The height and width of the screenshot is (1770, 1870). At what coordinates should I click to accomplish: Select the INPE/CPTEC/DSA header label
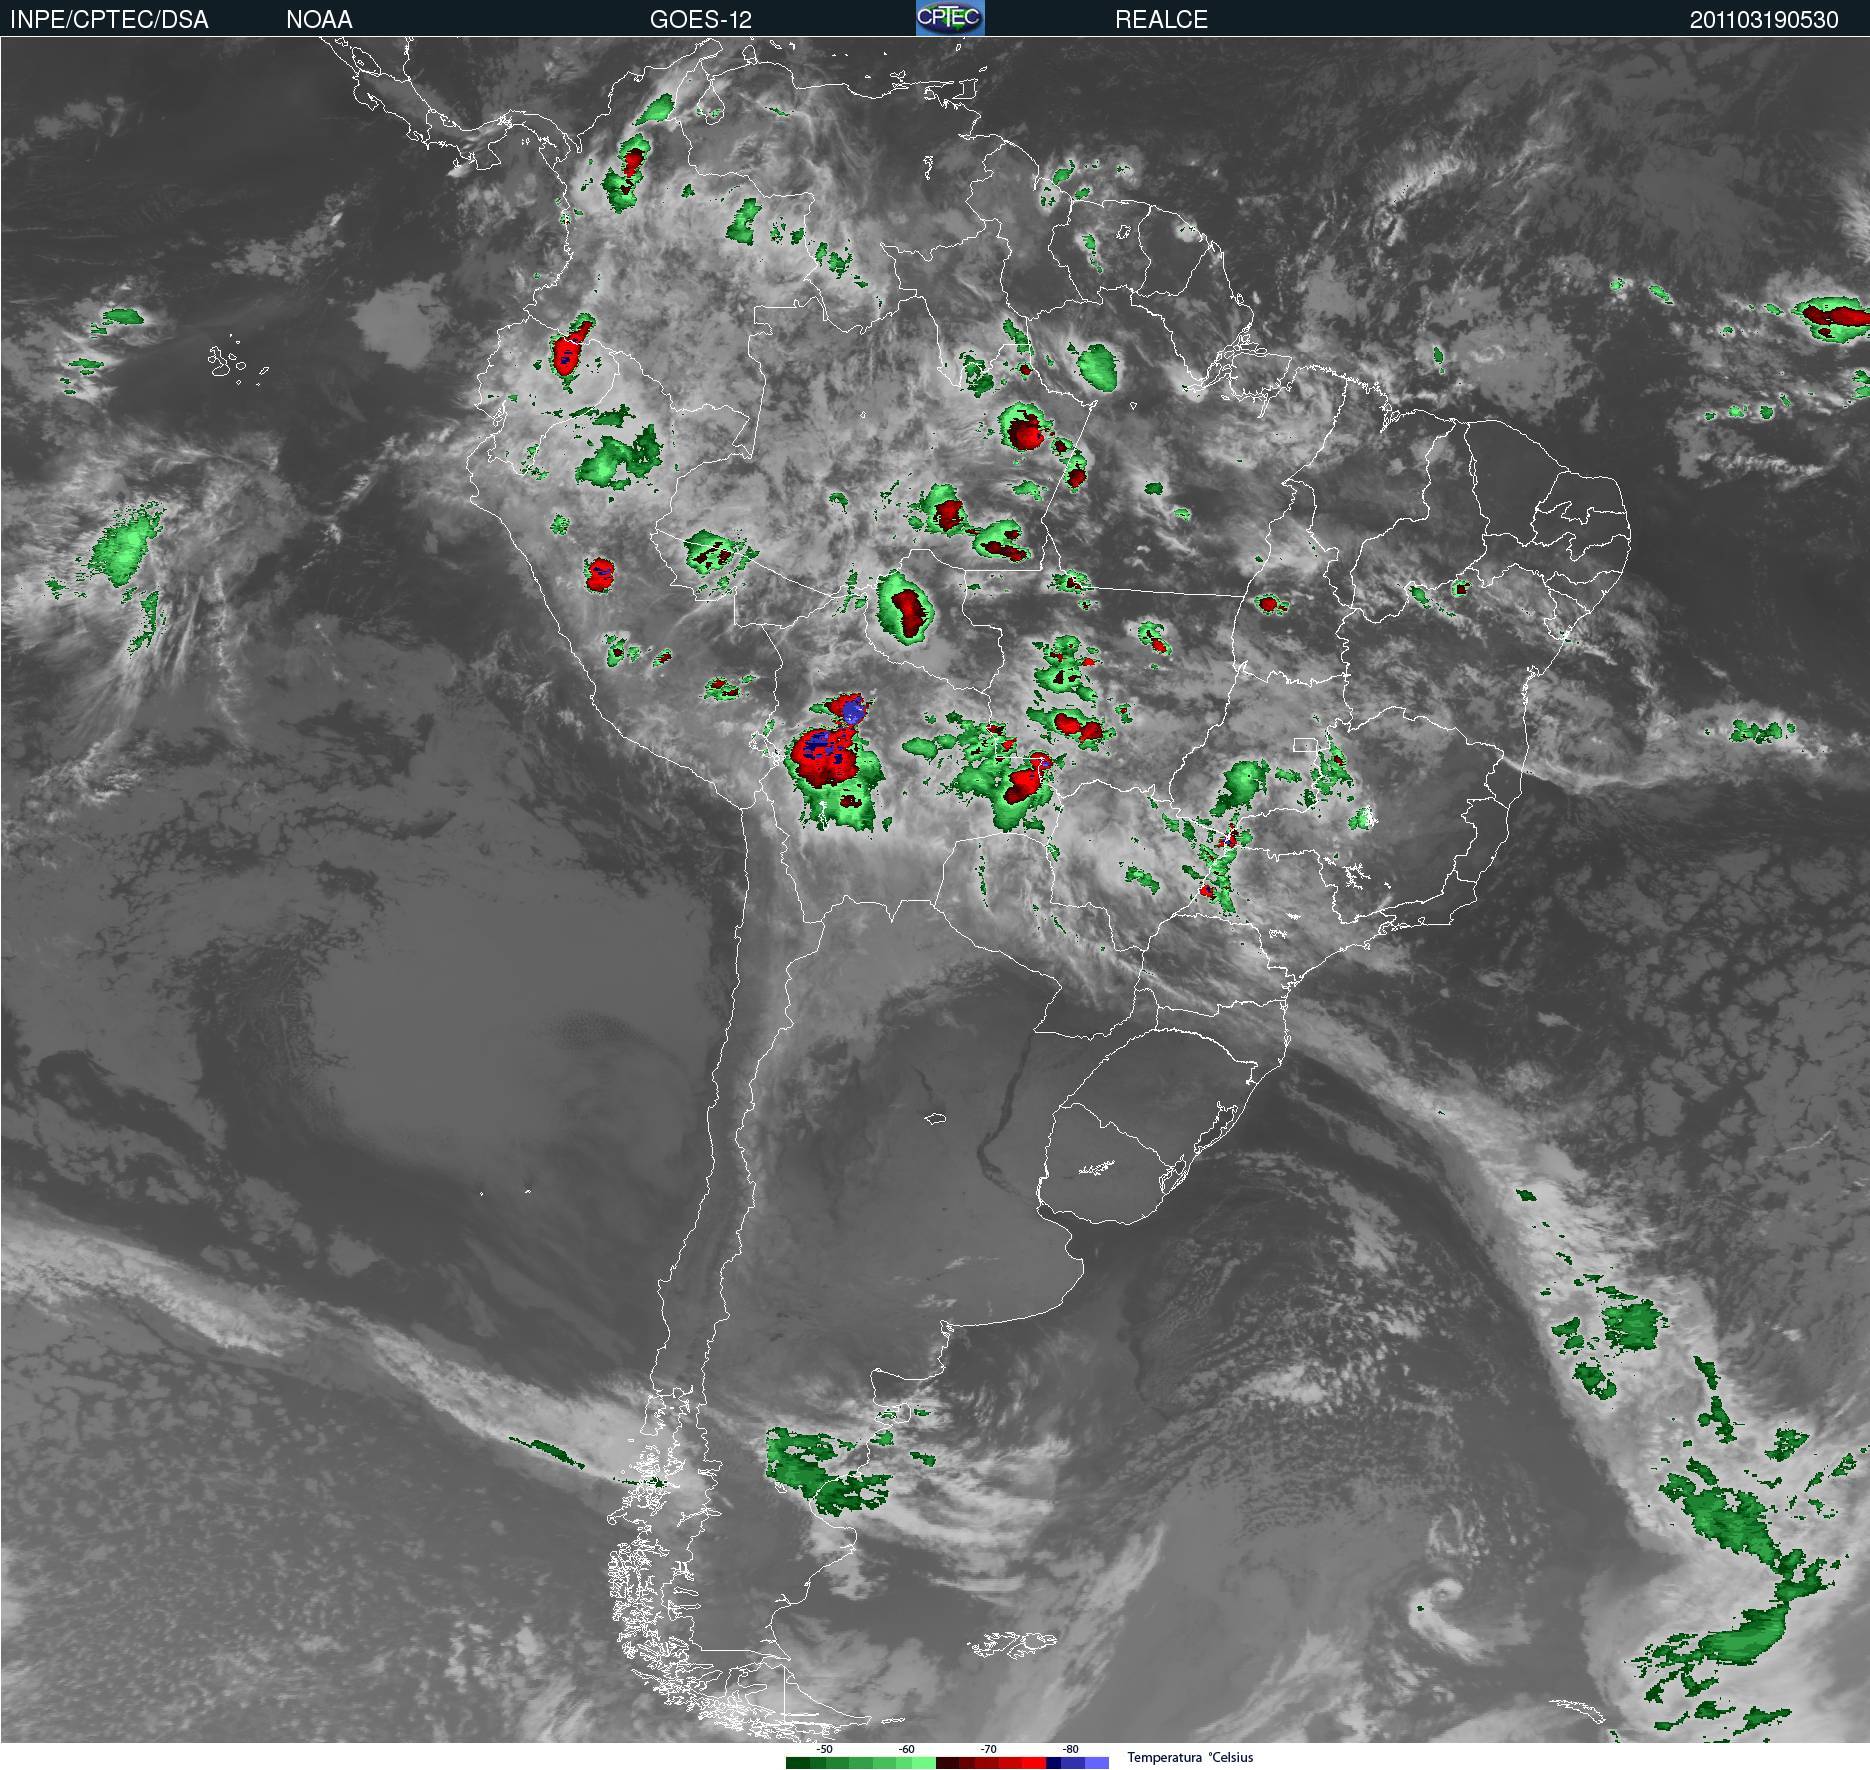point(109,20)
